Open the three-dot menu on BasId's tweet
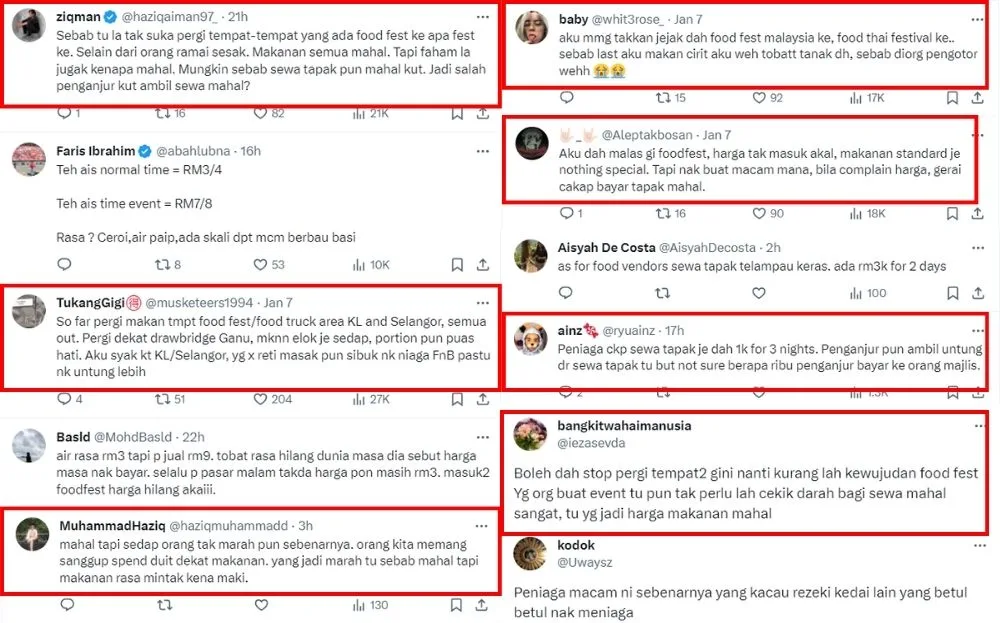Screen dimensions: 1000x623 pos(483,436)
